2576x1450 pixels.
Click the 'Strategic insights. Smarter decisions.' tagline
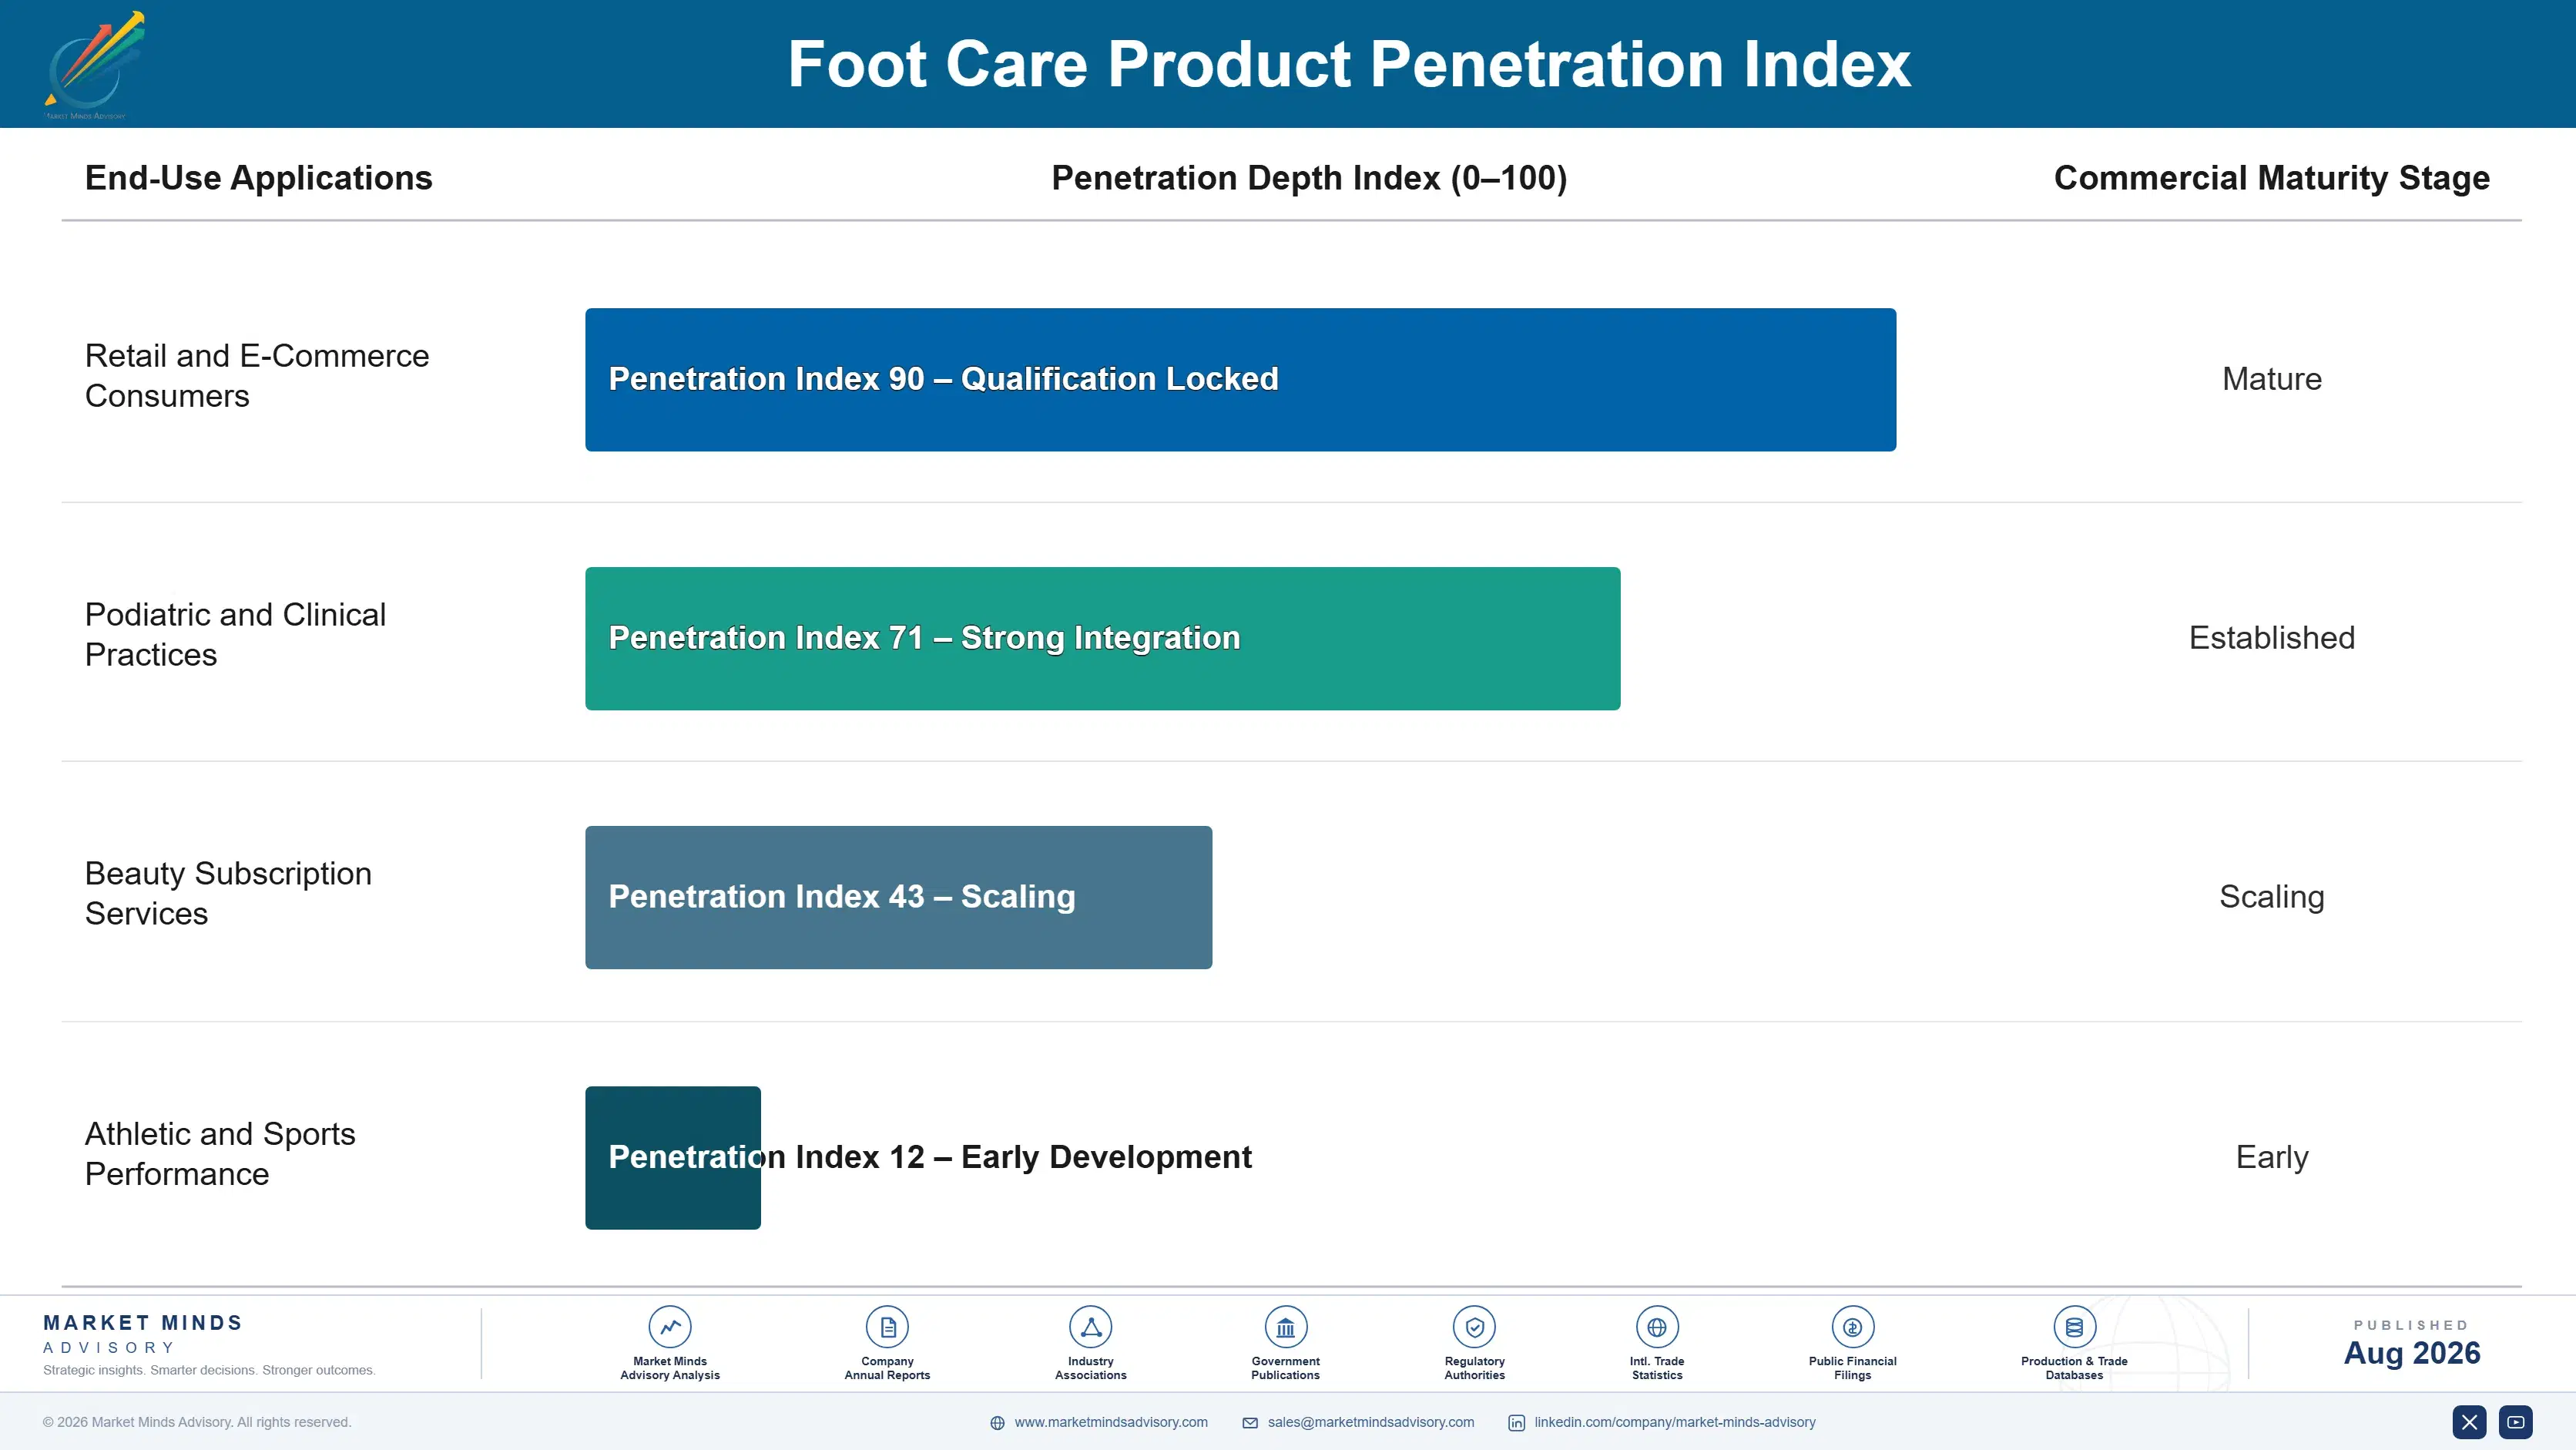point(209,1370)
